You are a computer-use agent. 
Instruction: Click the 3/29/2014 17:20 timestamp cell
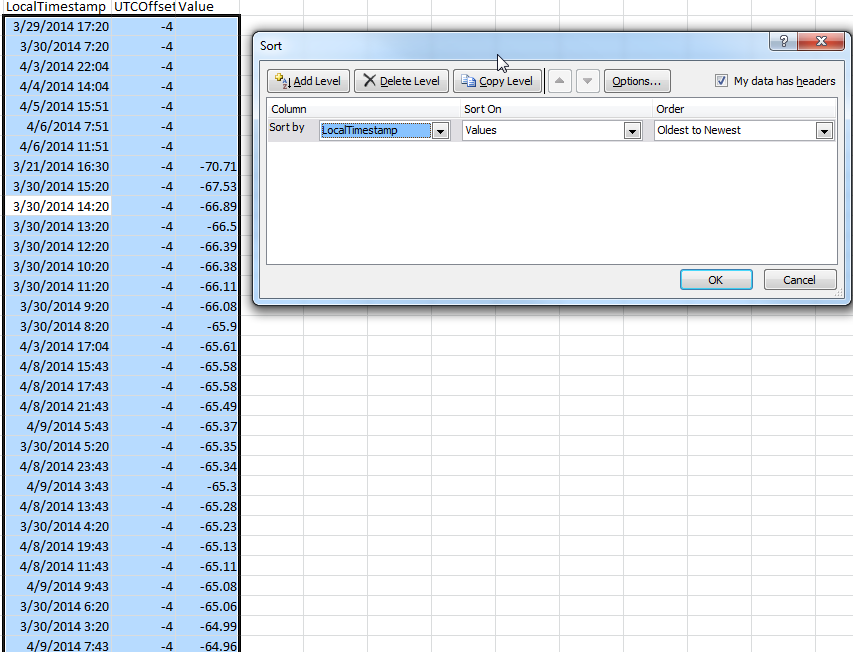(x=60, y=26)
